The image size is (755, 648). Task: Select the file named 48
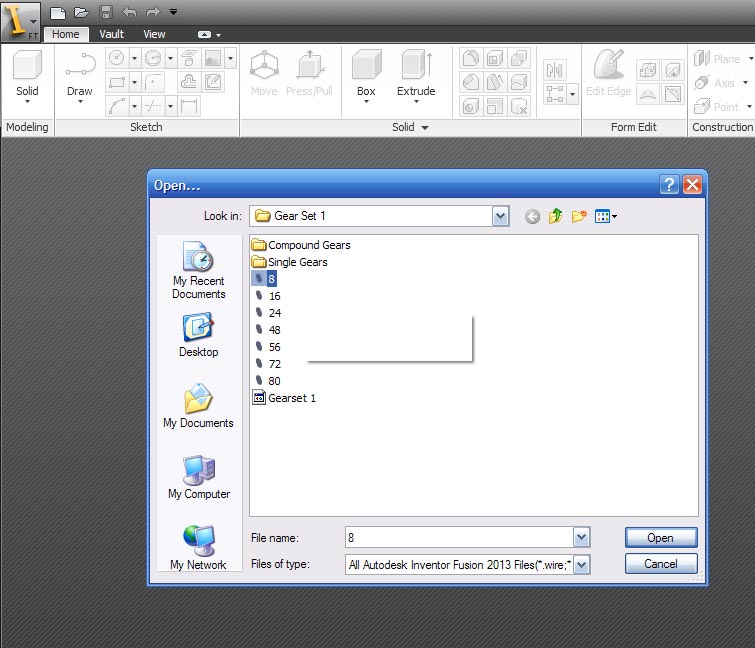[x=267, y=330]
